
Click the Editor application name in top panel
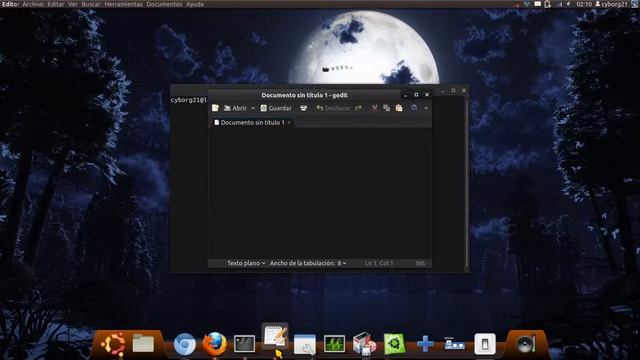tap(10, 4)
